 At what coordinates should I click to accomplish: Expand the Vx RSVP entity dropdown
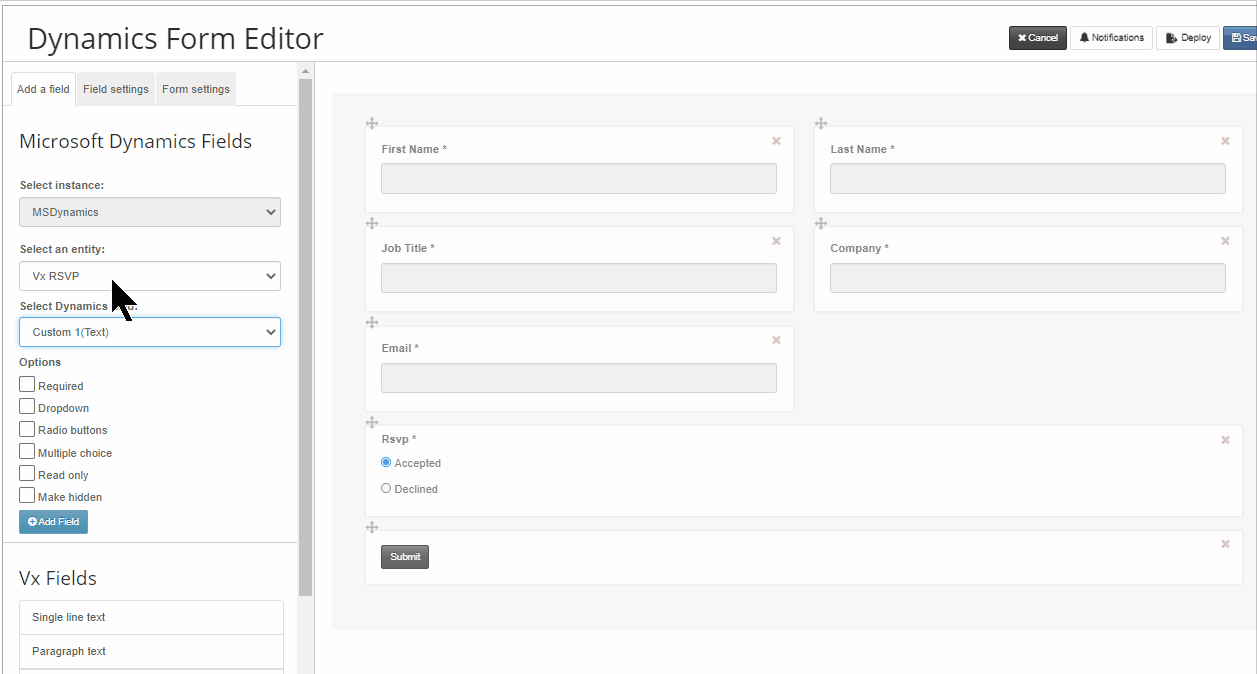coord(150,276)
